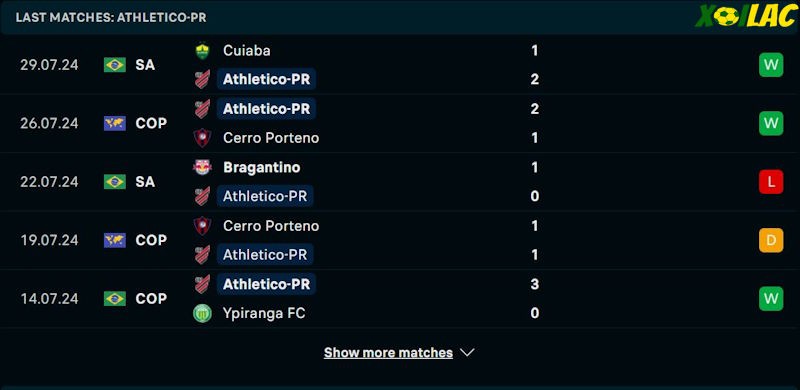This screenshot has height=390, width=800.
Task: Click the Ypiranga FC green crest
Action: click(202, 313)
